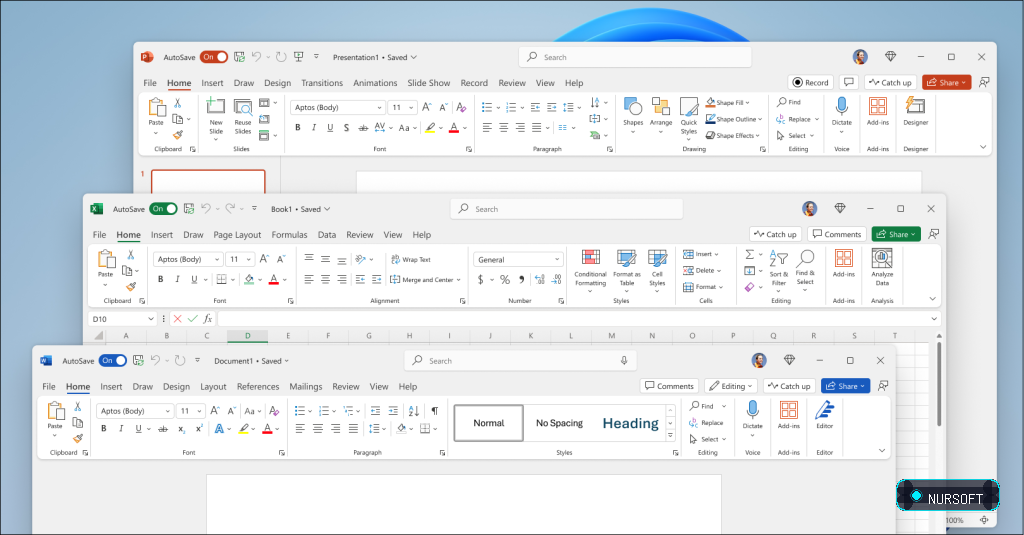Start Dictate in Word ribbon
The image size is (1024, 535).
(752, 417)
